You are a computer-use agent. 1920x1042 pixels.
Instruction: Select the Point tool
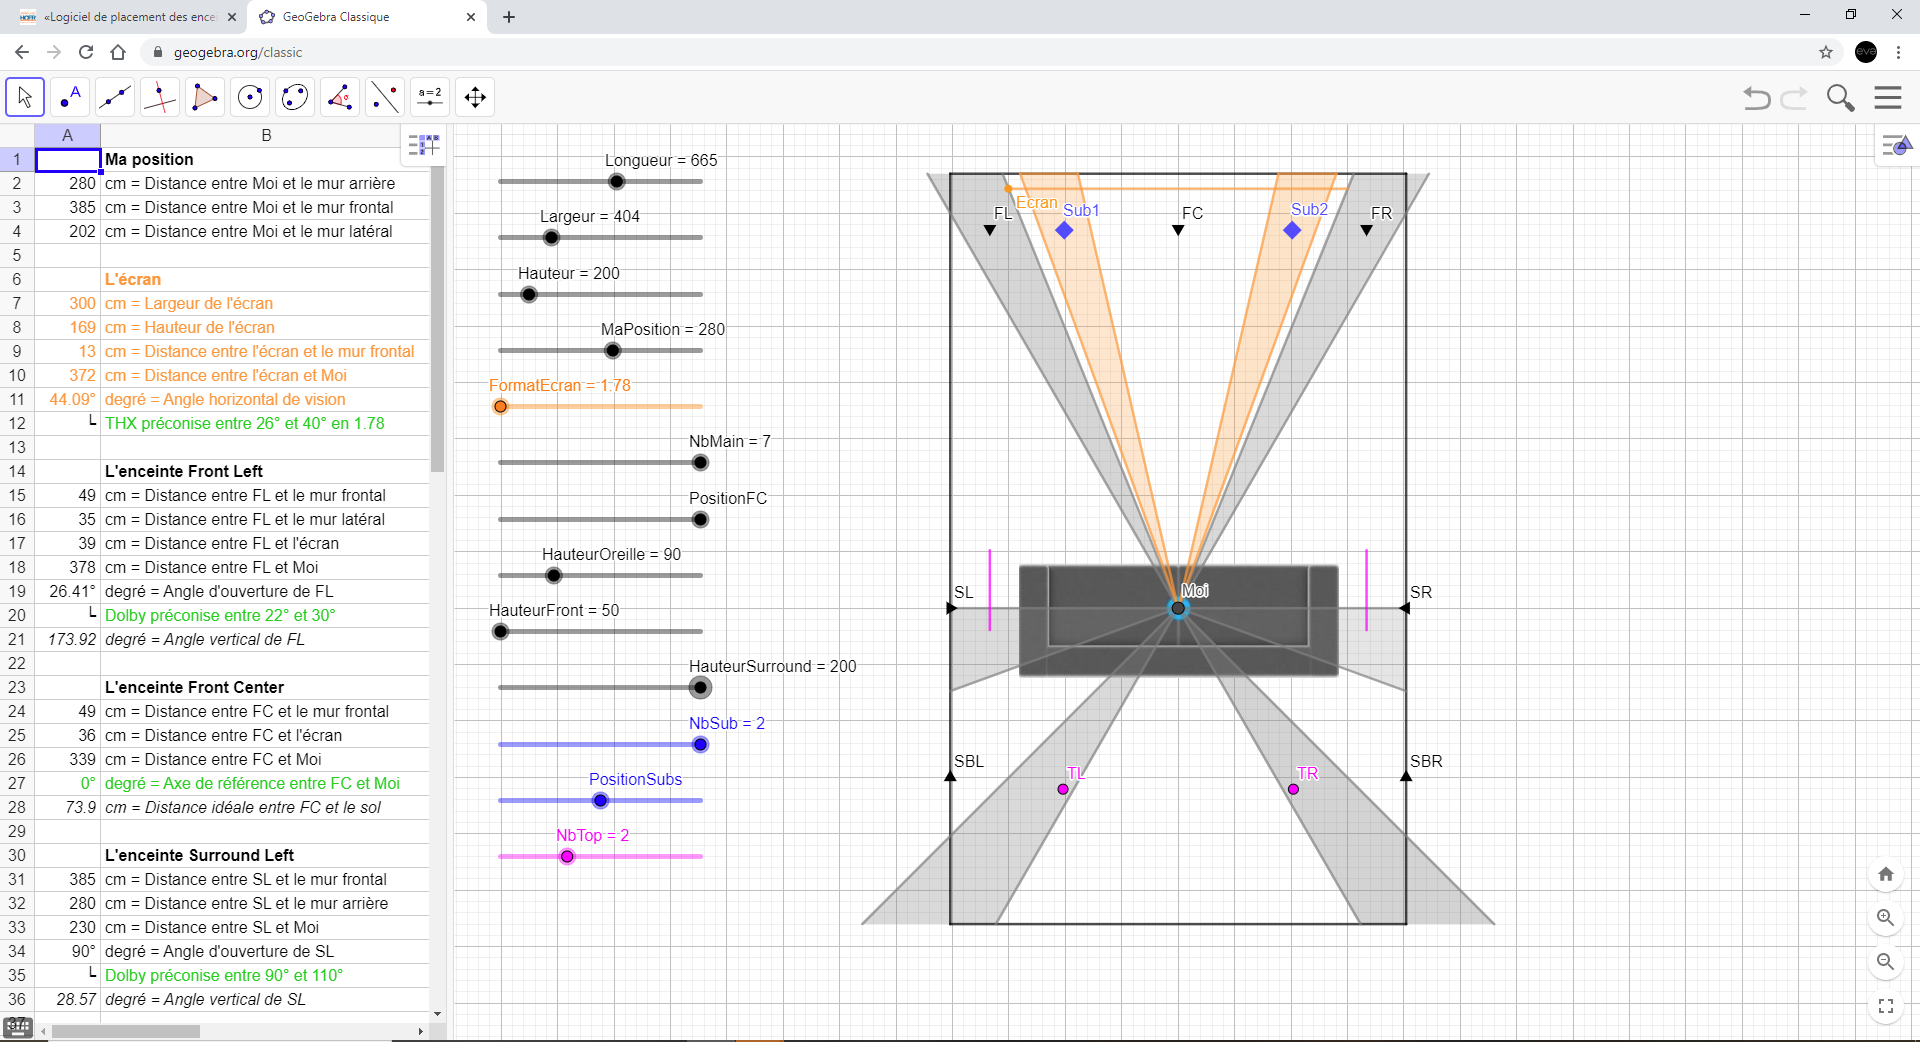[x=70, y=97]
